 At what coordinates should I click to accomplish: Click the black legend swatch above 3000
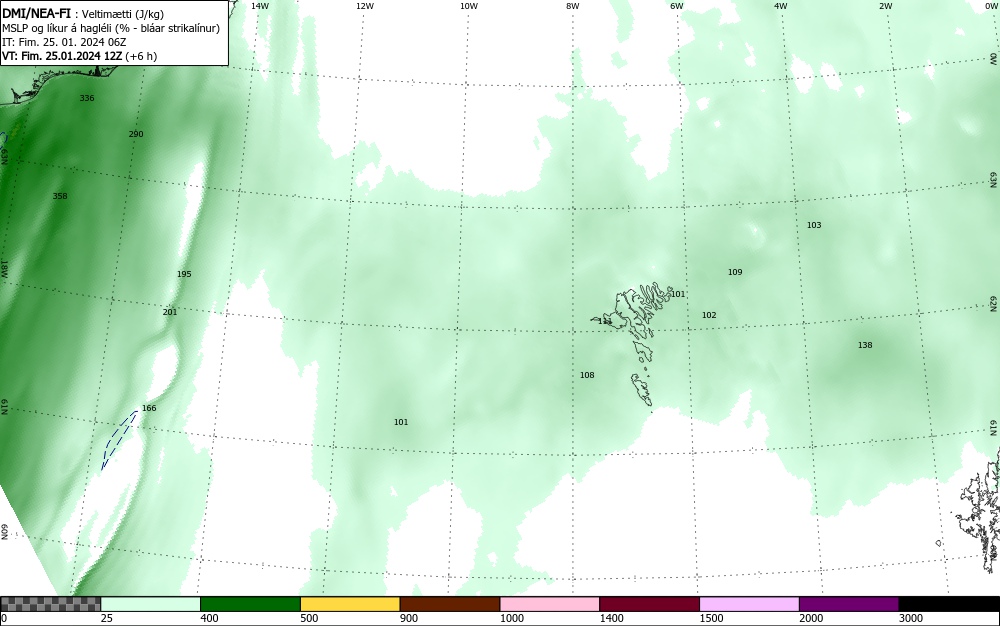pyautogui.click(x=949, y=604)
